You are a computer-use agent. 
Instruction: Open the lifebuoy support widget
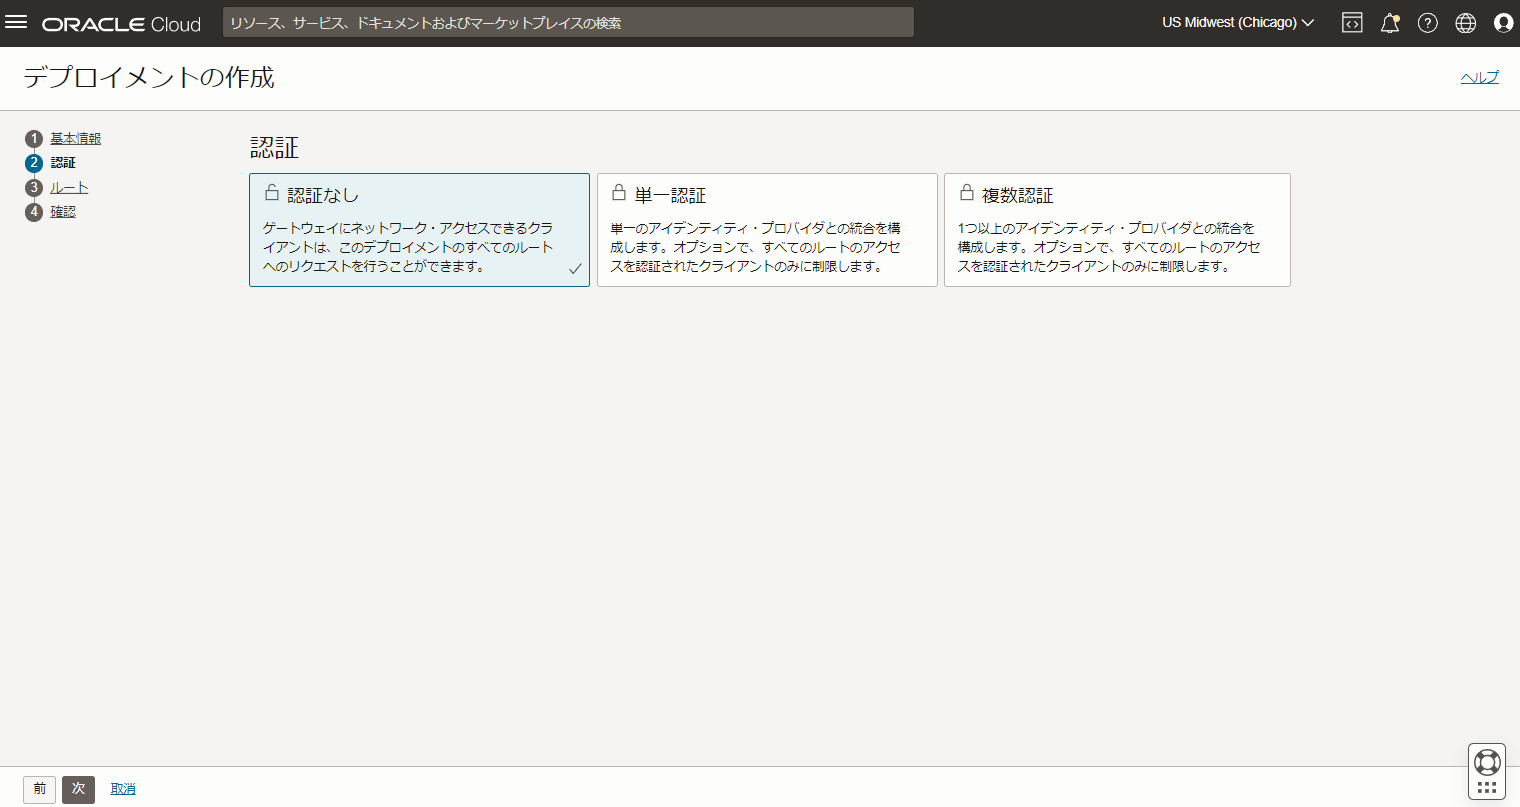pos(1487,762)
